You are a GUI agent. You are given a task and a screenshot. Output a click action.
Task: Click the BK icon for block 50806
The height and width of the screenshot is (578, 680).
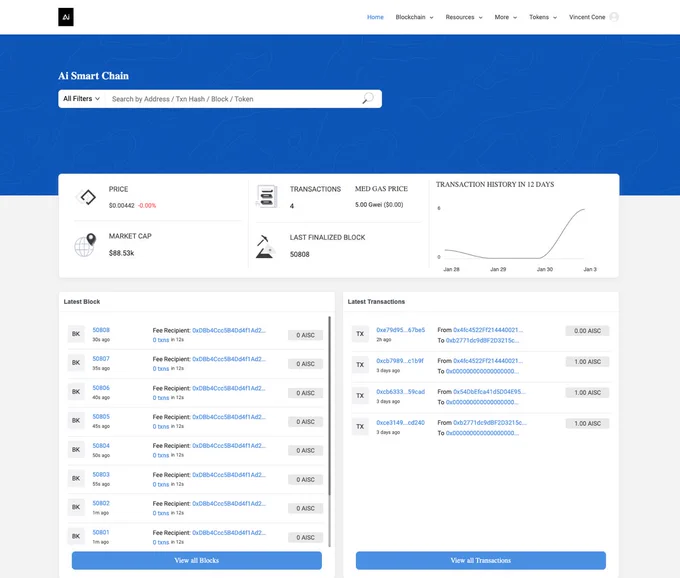coord(76,392)
